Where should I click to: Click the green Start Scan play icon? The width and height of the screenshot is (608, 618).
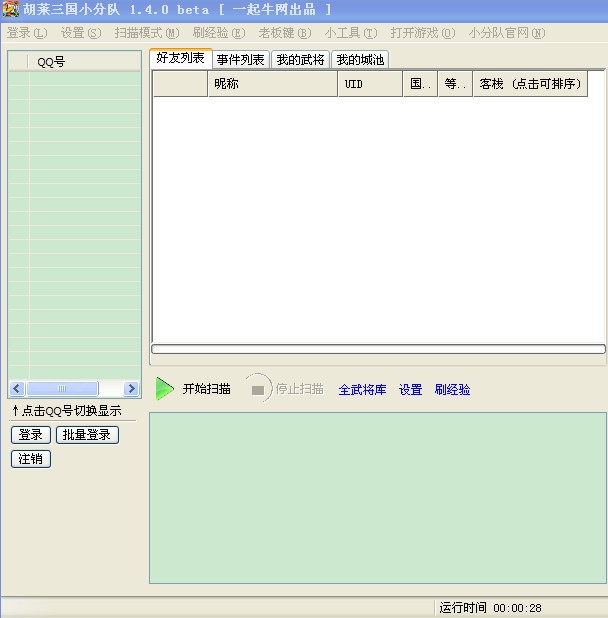tap(164, 389)
